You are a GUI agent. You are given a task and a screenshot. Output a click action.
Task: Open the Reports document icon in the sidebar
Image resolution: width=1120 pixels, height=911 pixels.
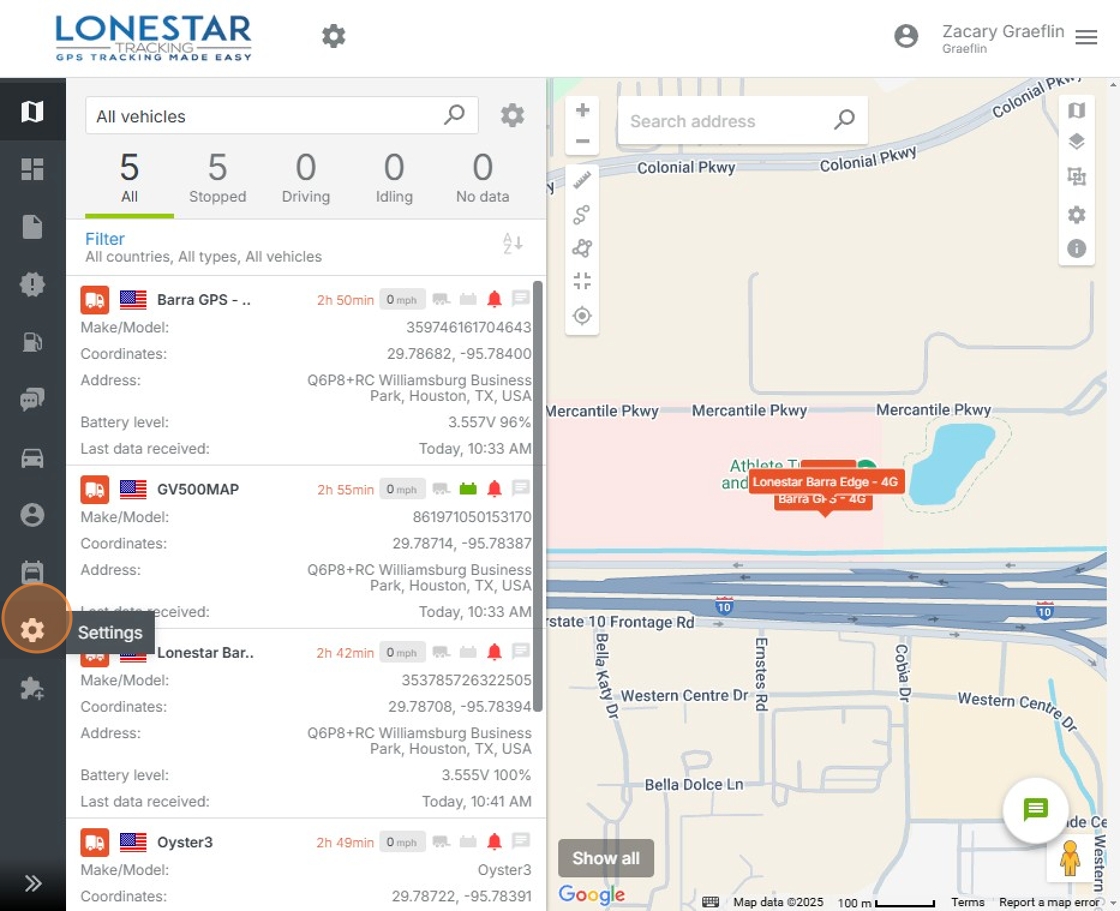click(x=32, y=226)
